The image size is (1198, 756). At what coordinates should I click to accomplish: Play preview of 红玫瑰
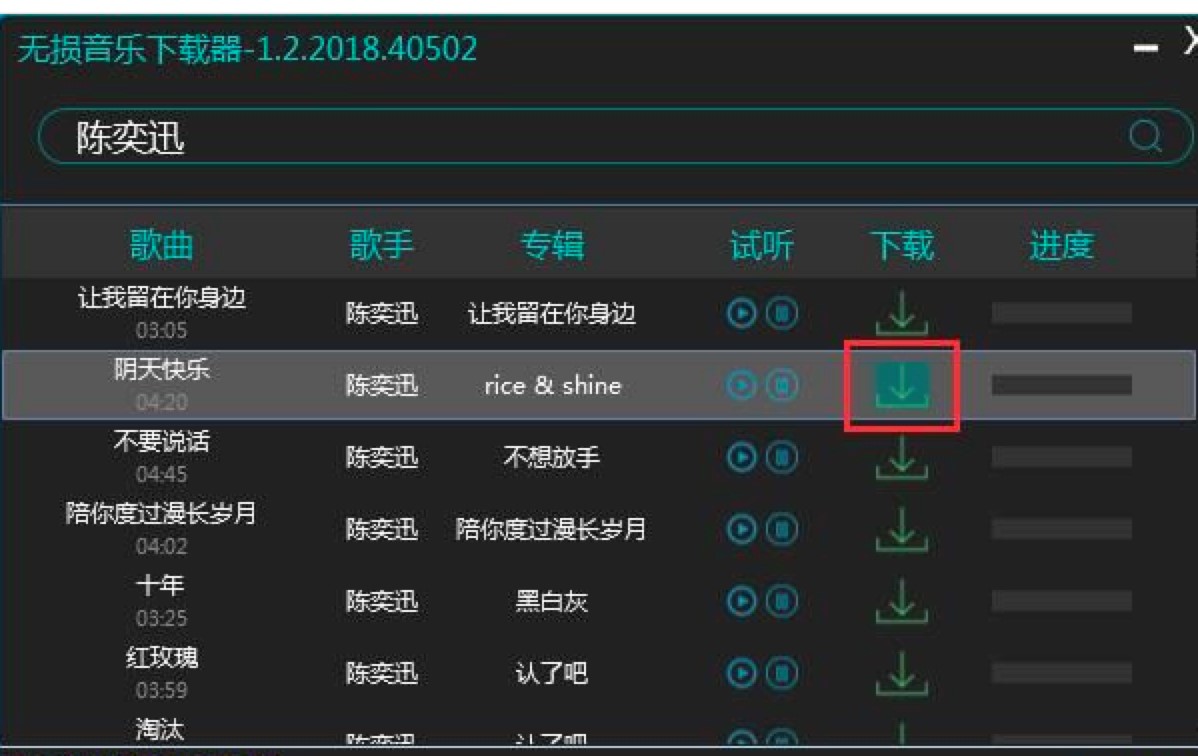(x=741, y=673)
